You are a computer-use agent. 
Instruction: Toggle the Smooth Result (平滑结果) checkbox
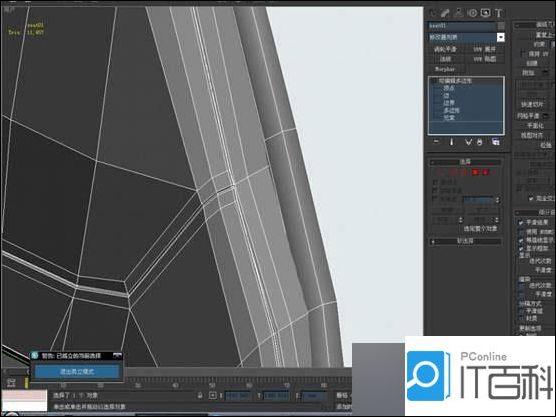coord(521,223)
